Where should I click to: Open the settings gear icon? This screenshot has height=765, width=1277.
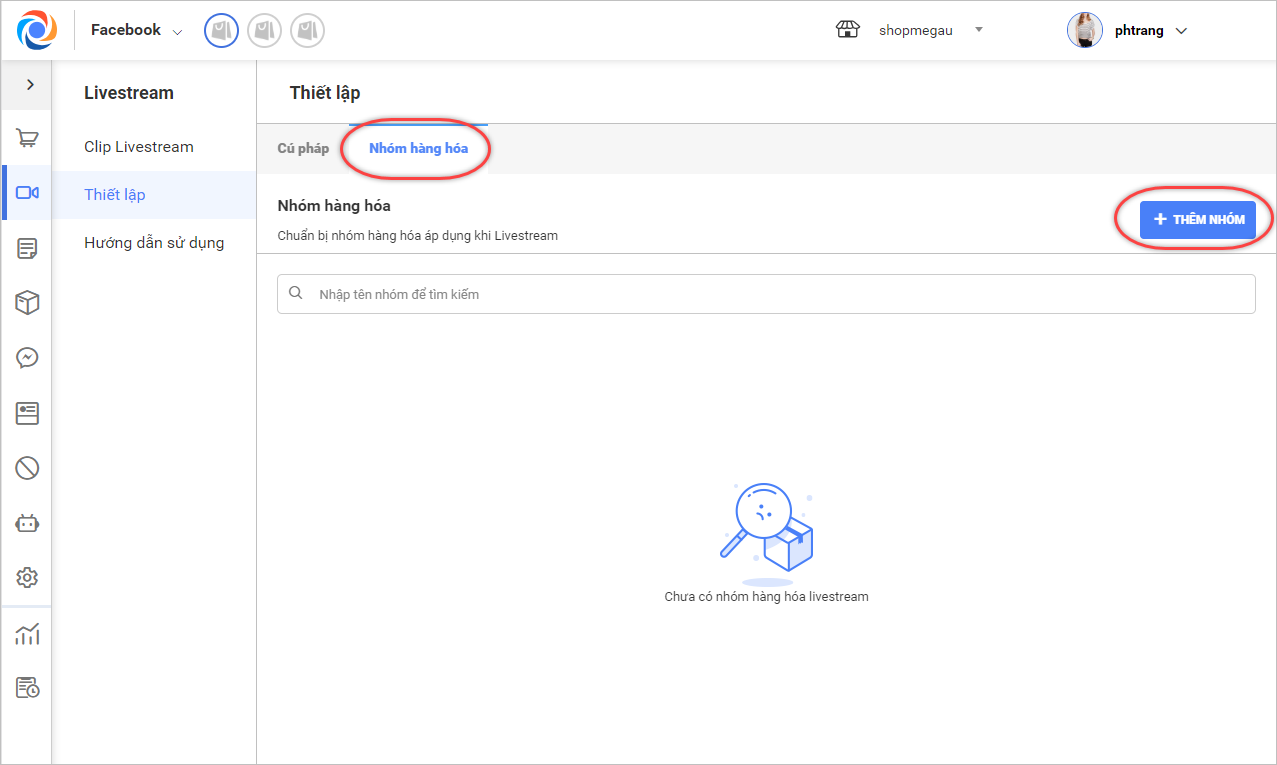[x=27, y=577]
